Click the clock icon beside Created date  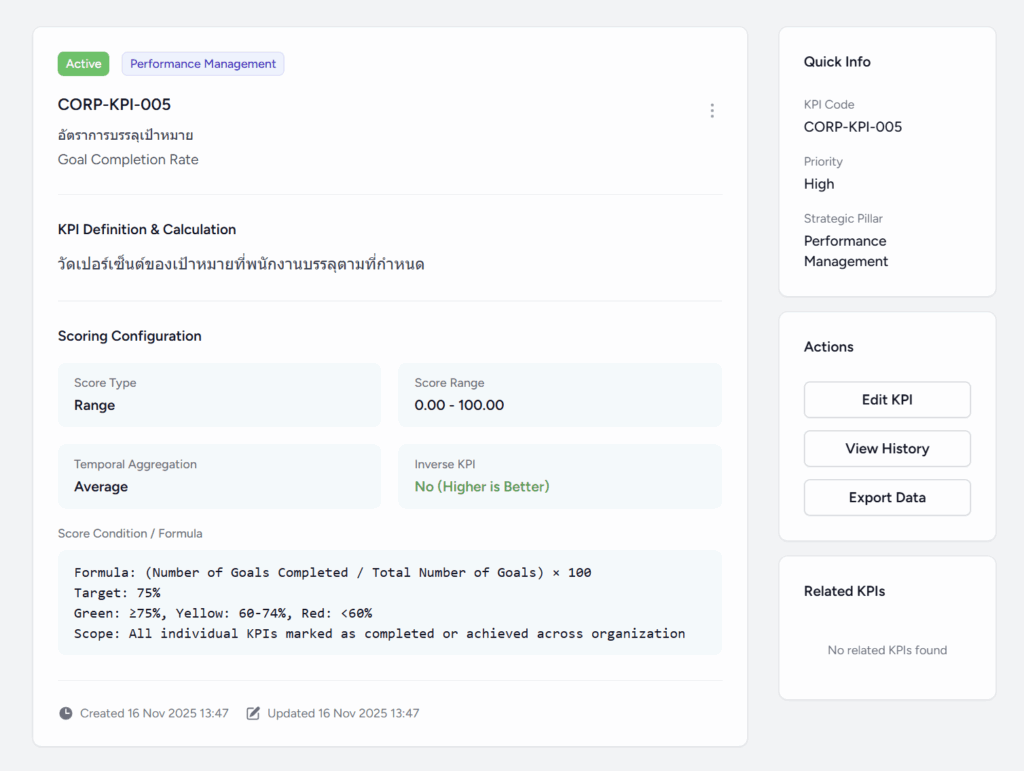click(66, 714)
